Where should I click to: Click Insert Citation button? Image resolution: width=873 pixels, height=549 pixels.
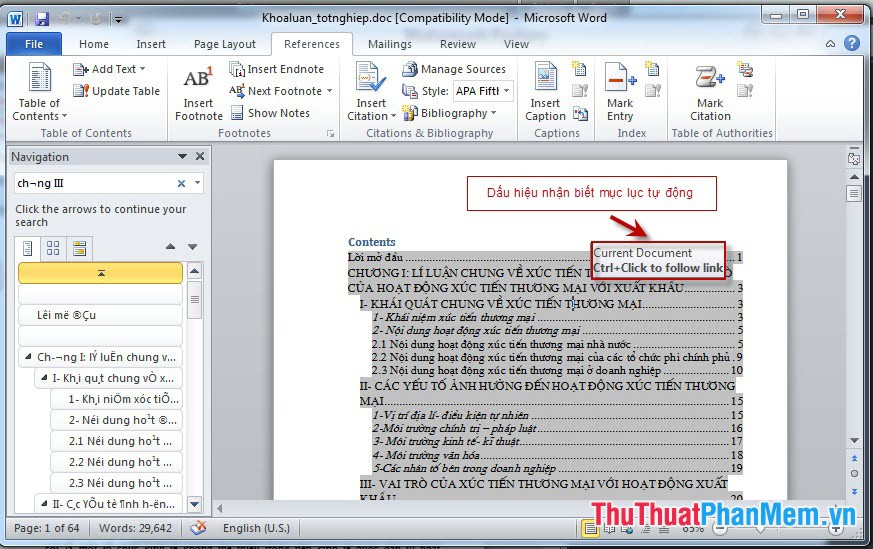point(371,91)
